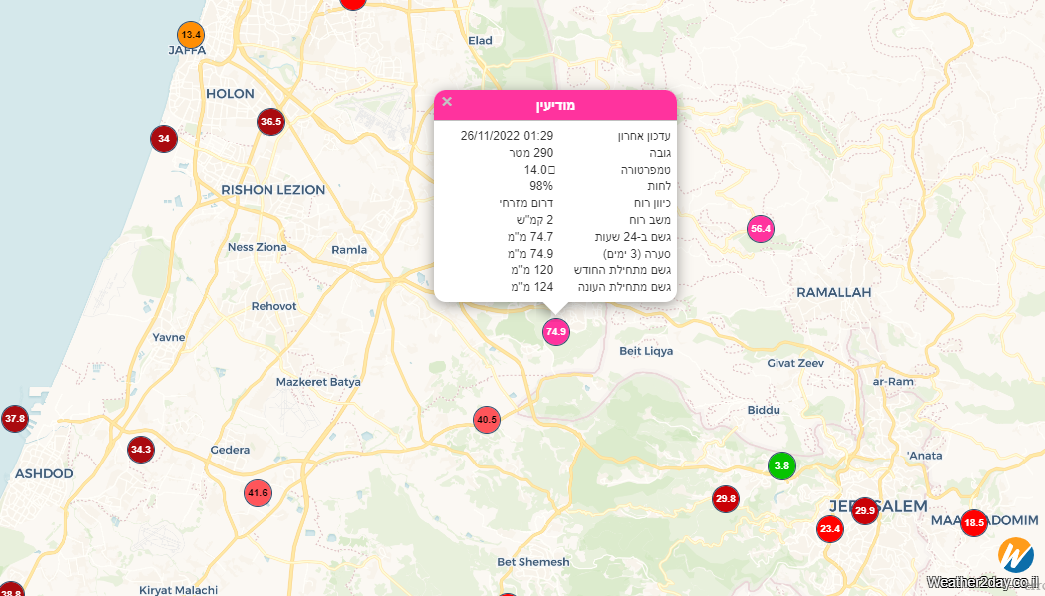This screenshot has width=1045, height=596.
Task: Click the pink 74.9 marker below the popup
Action: [x=556, y=331]
